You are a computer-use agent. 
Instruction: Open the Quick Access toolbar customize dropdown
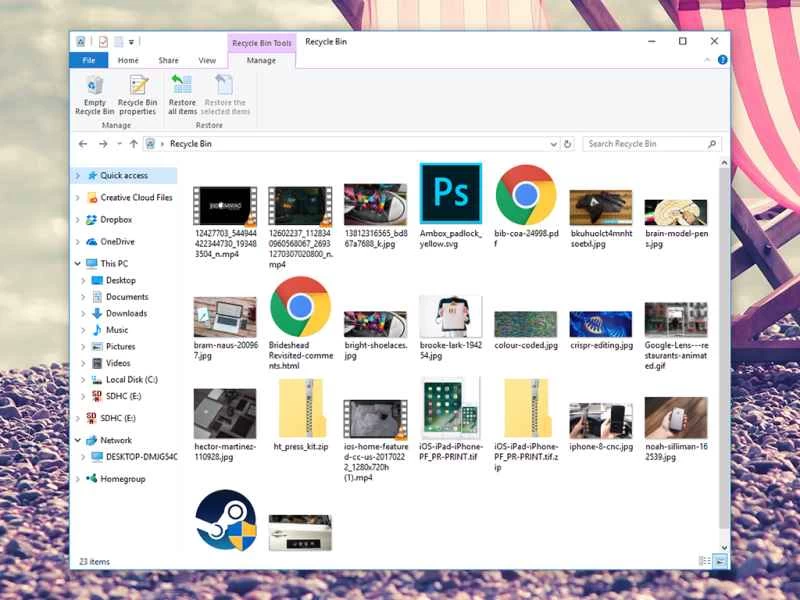(131, 41)
